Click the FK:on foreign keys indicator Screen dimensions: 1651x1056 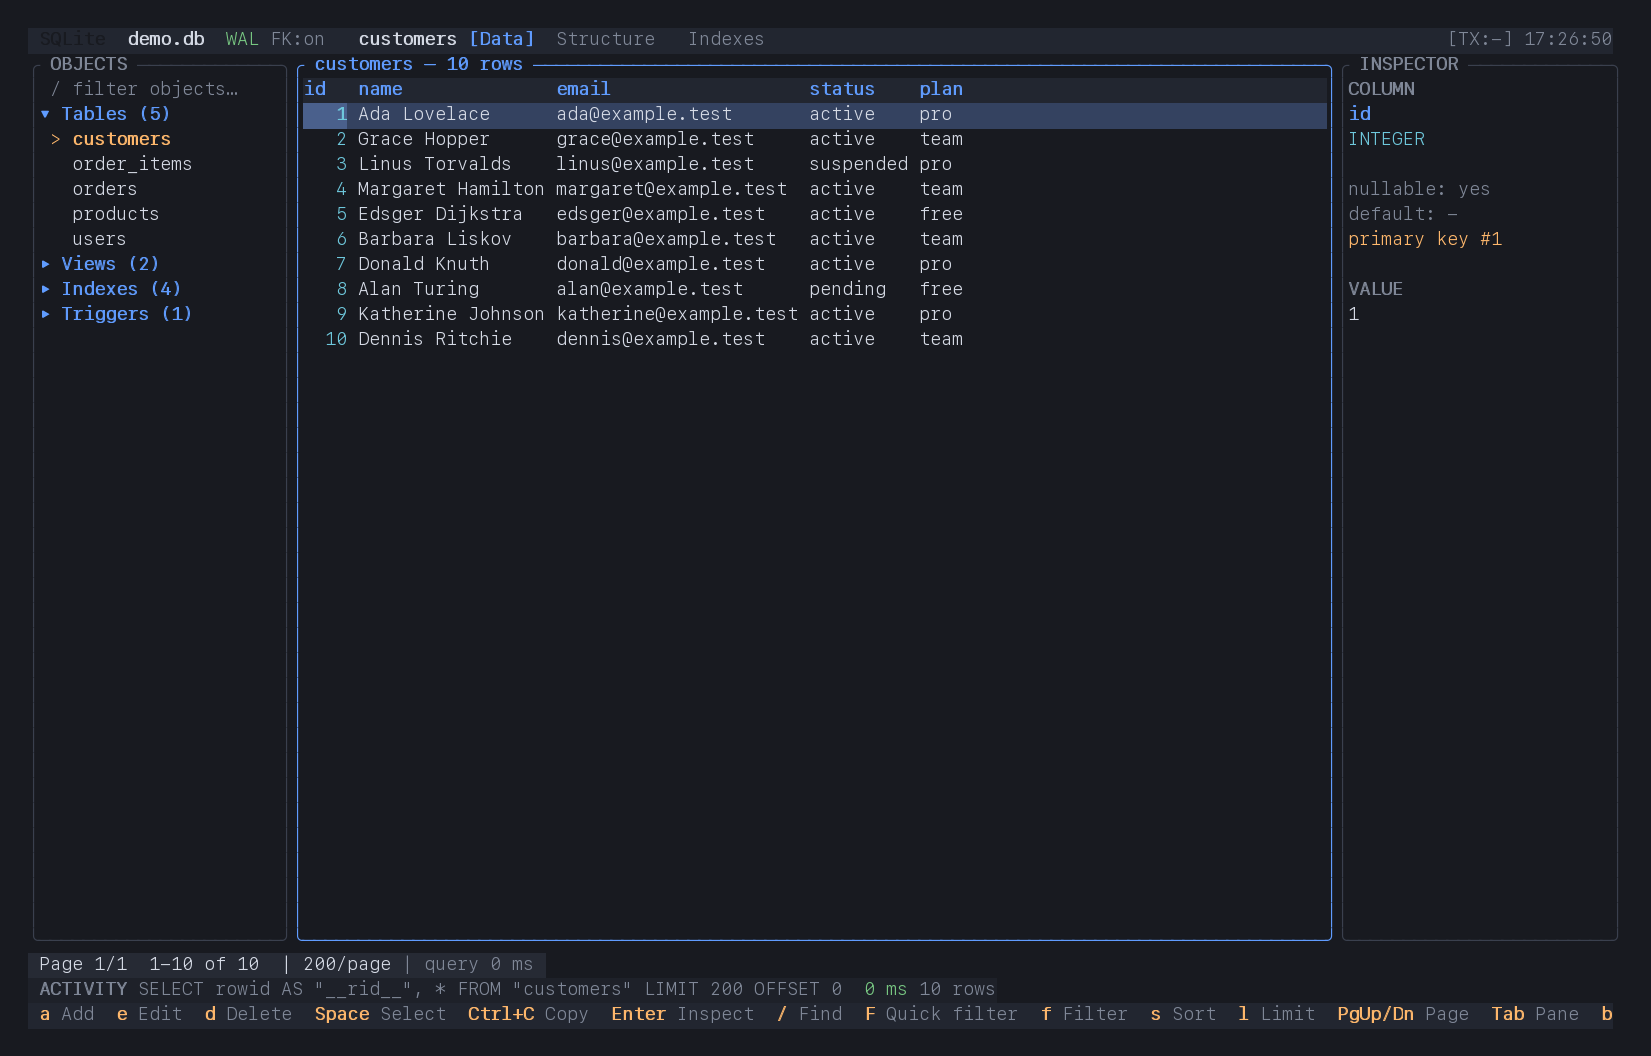tap(297, 39)
